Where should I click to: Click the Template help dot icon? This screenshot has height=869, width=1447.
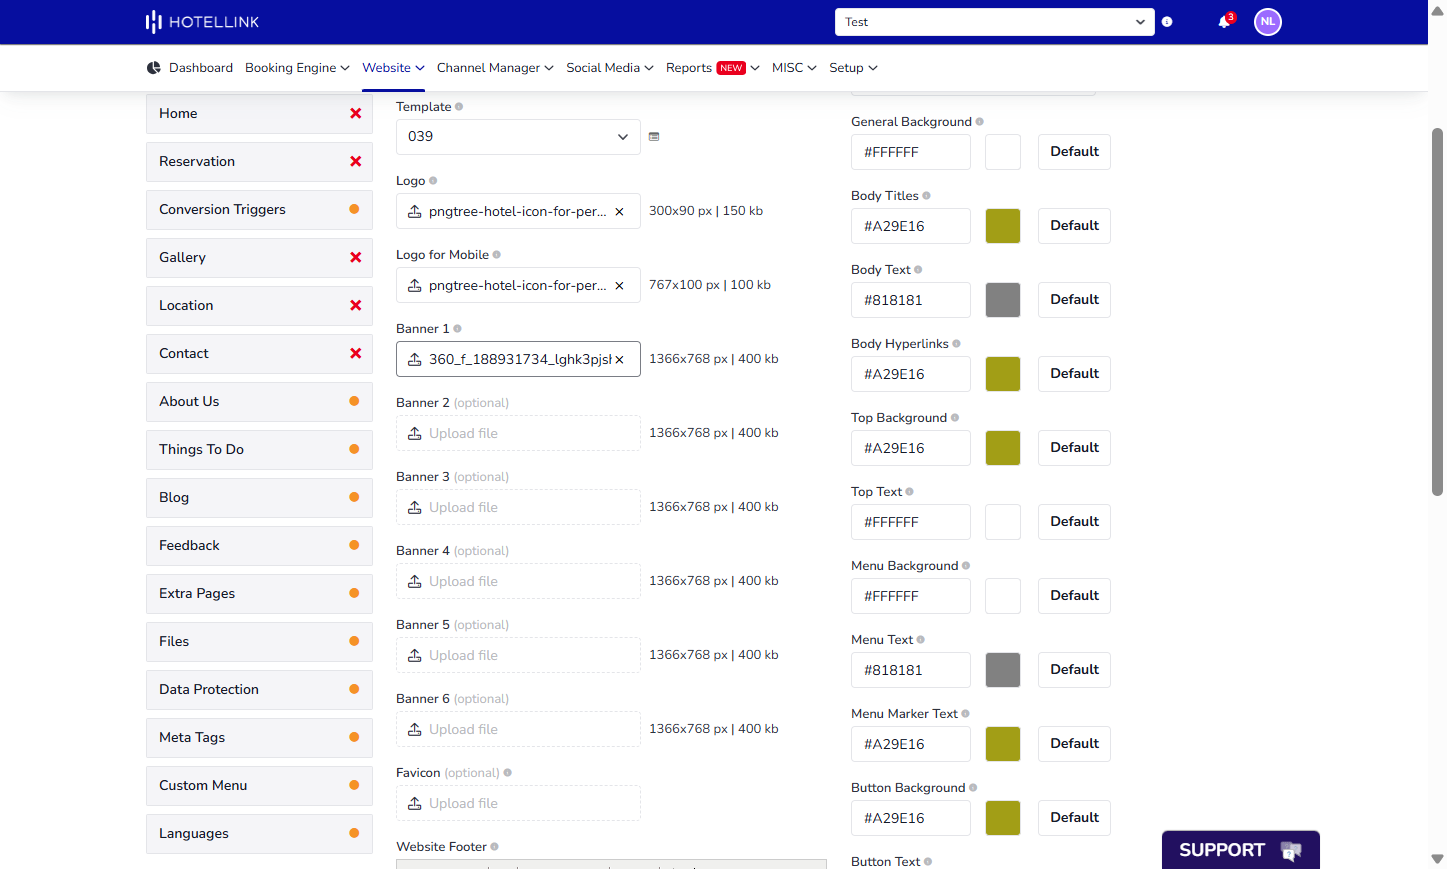coord(459,107)
